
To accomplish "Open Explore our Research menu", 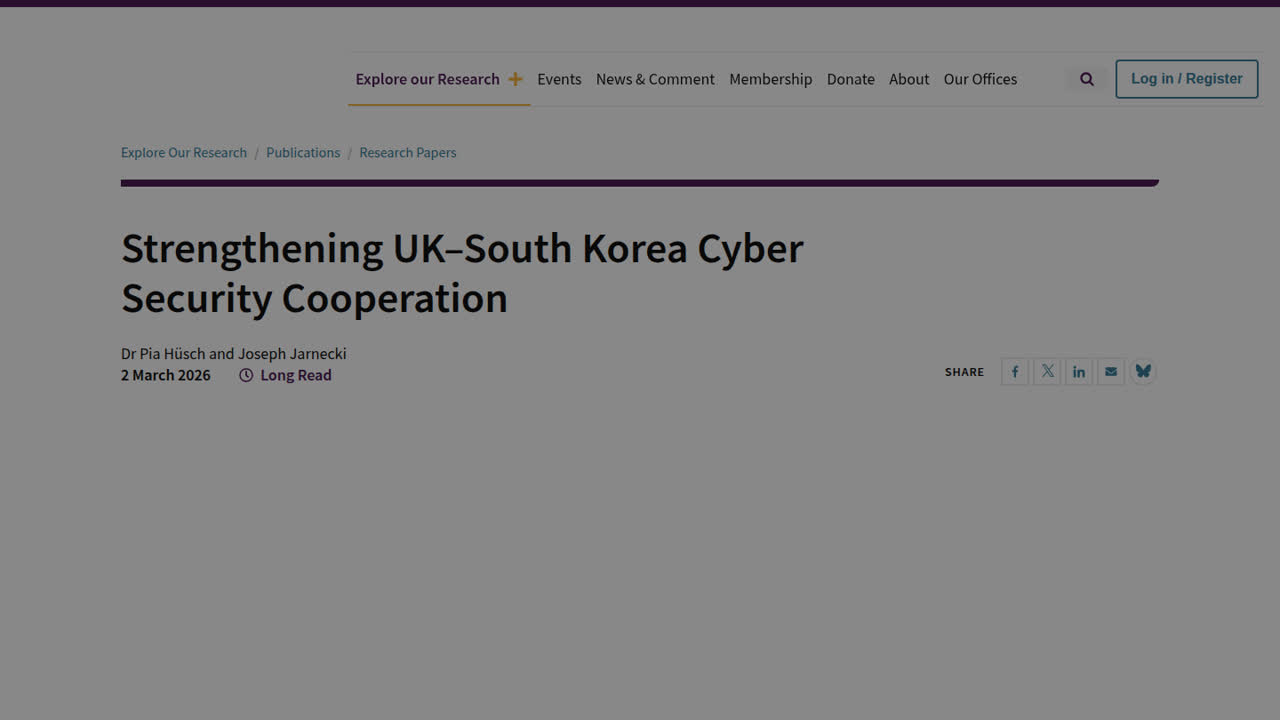I will pyautogui.click(x=427, y=79).
